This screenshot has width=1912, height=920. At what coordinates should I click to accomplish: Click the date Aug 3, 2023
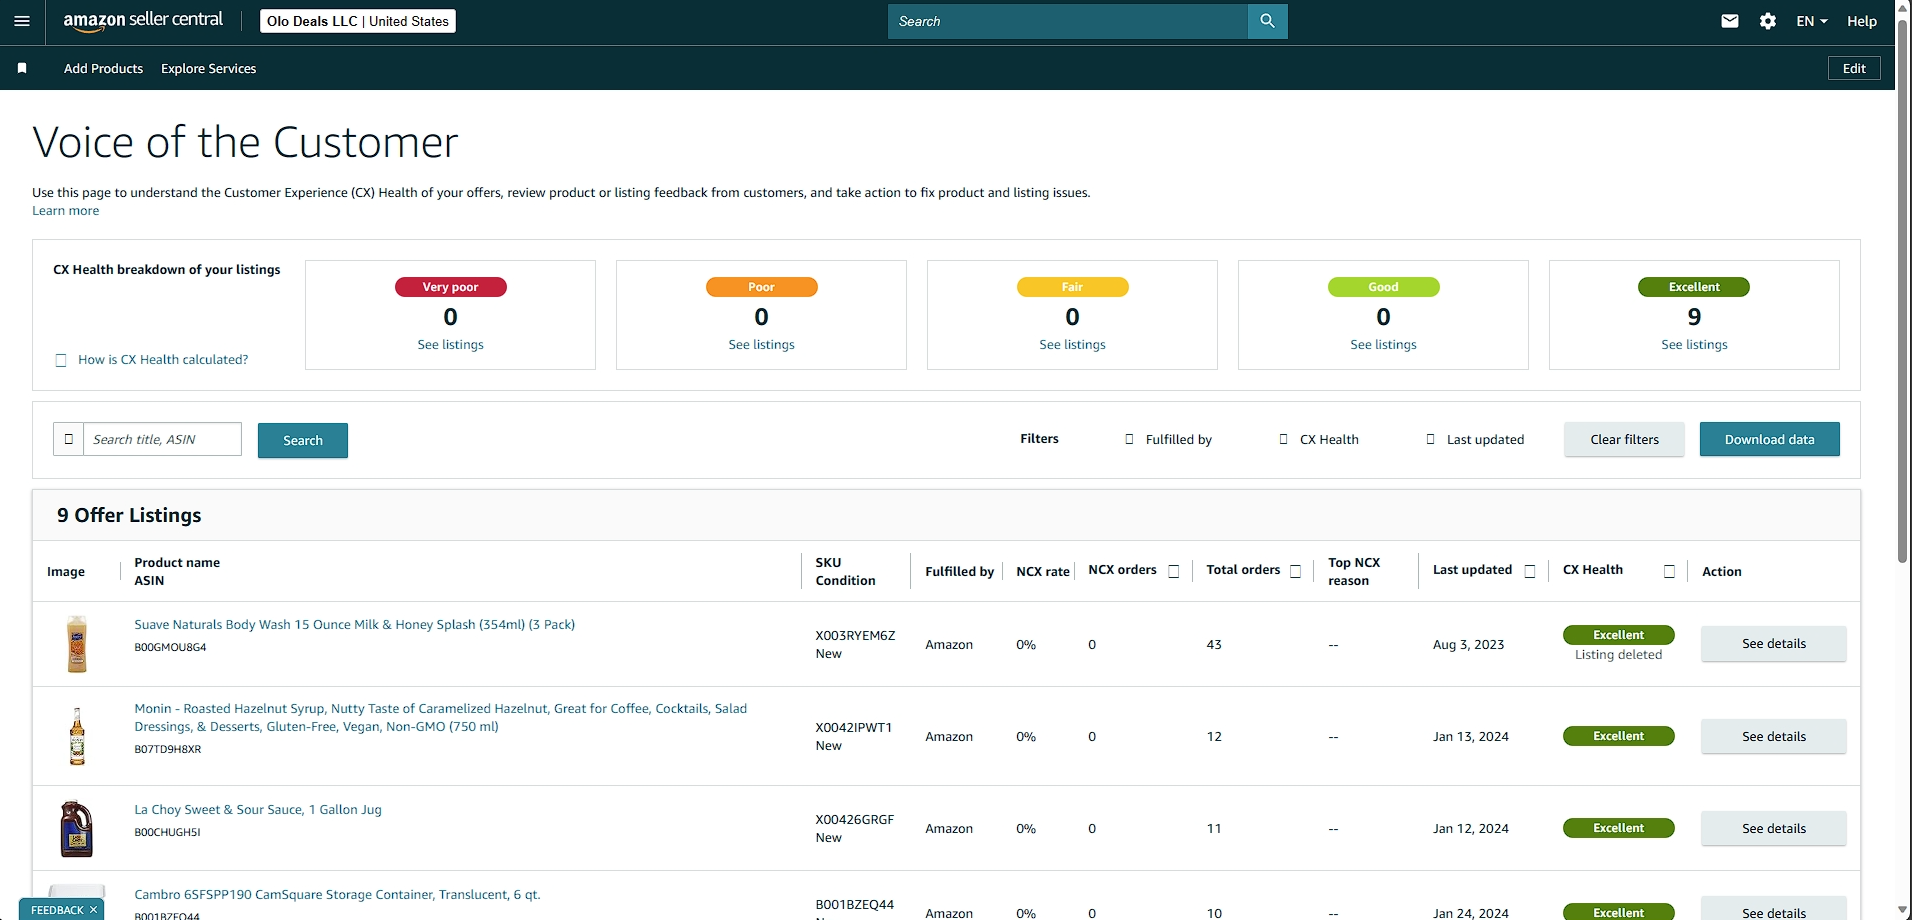[x=1468, y=645]
